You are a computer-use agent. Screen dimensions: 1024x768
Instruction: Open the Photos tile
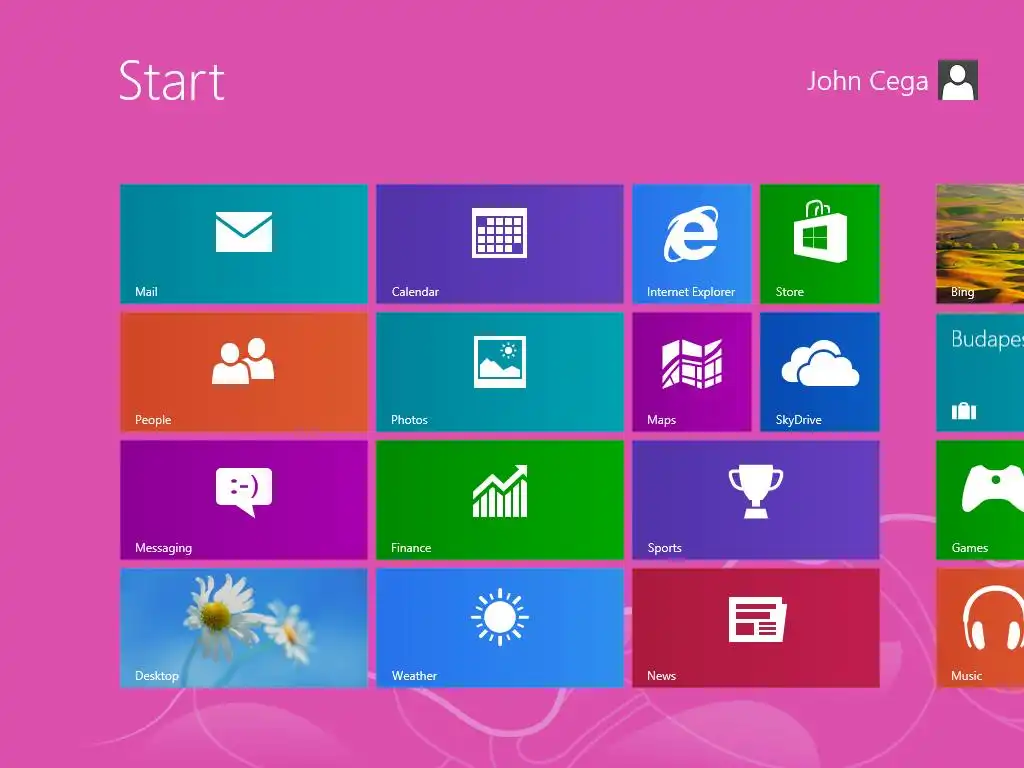click(x=500, y=372)
